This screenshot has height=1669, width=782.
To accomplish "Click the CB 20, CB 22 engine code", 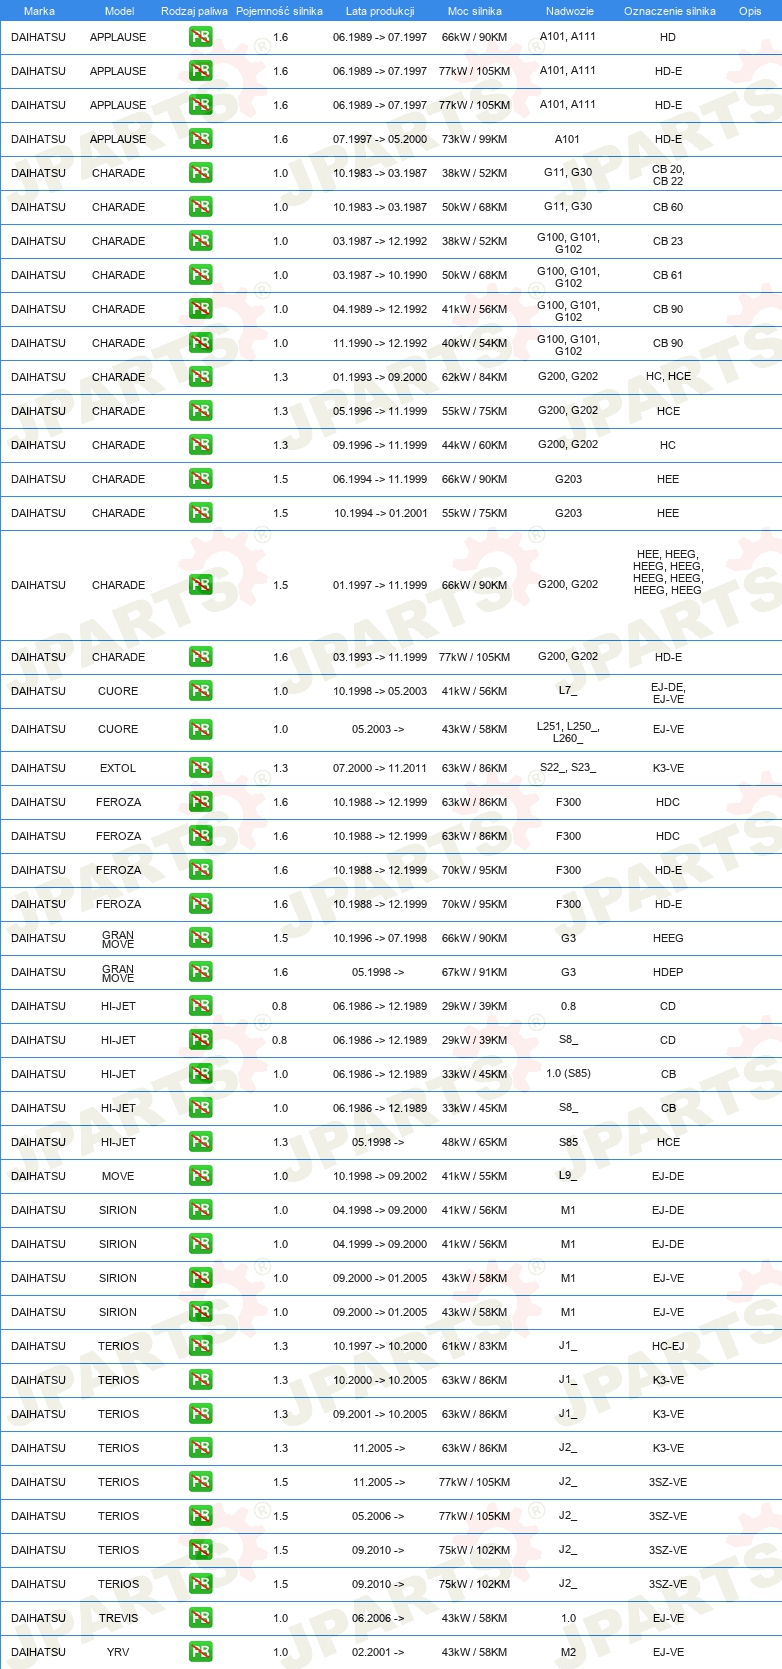I will (668, 175).
